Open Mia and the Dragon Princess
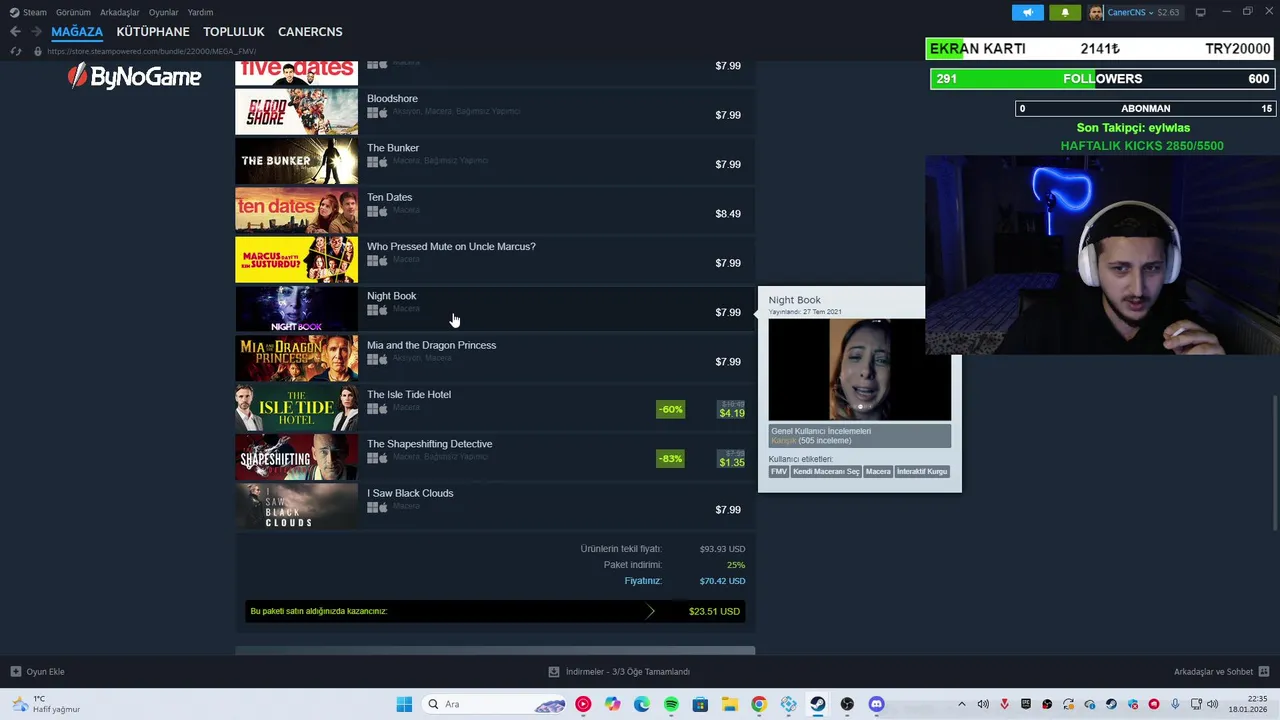Image resolution: width=1280 pixels, height=720 pixels. 431,345
